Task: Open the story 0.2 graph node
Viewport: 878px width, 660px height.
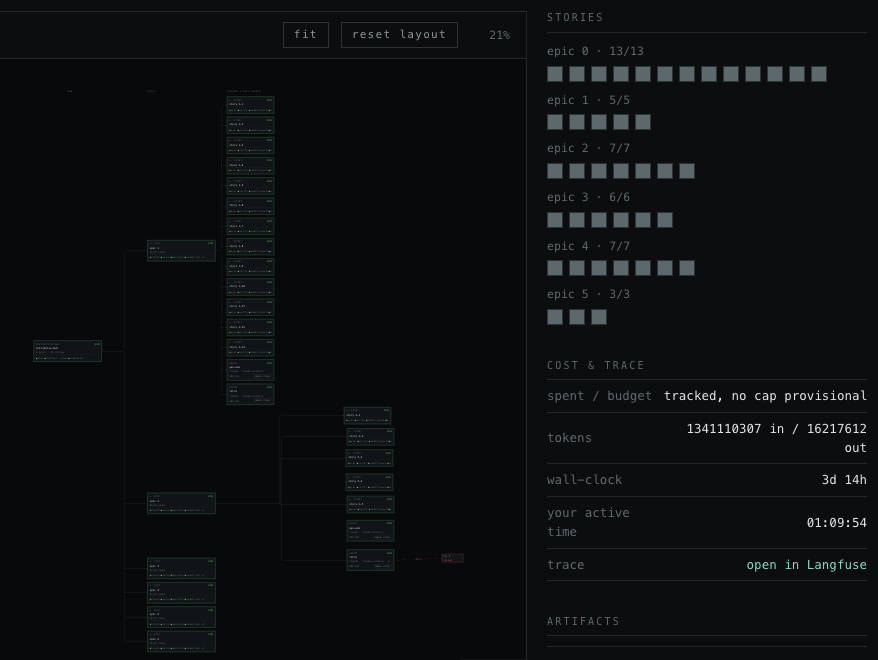Action: click(x=250, y=125)
